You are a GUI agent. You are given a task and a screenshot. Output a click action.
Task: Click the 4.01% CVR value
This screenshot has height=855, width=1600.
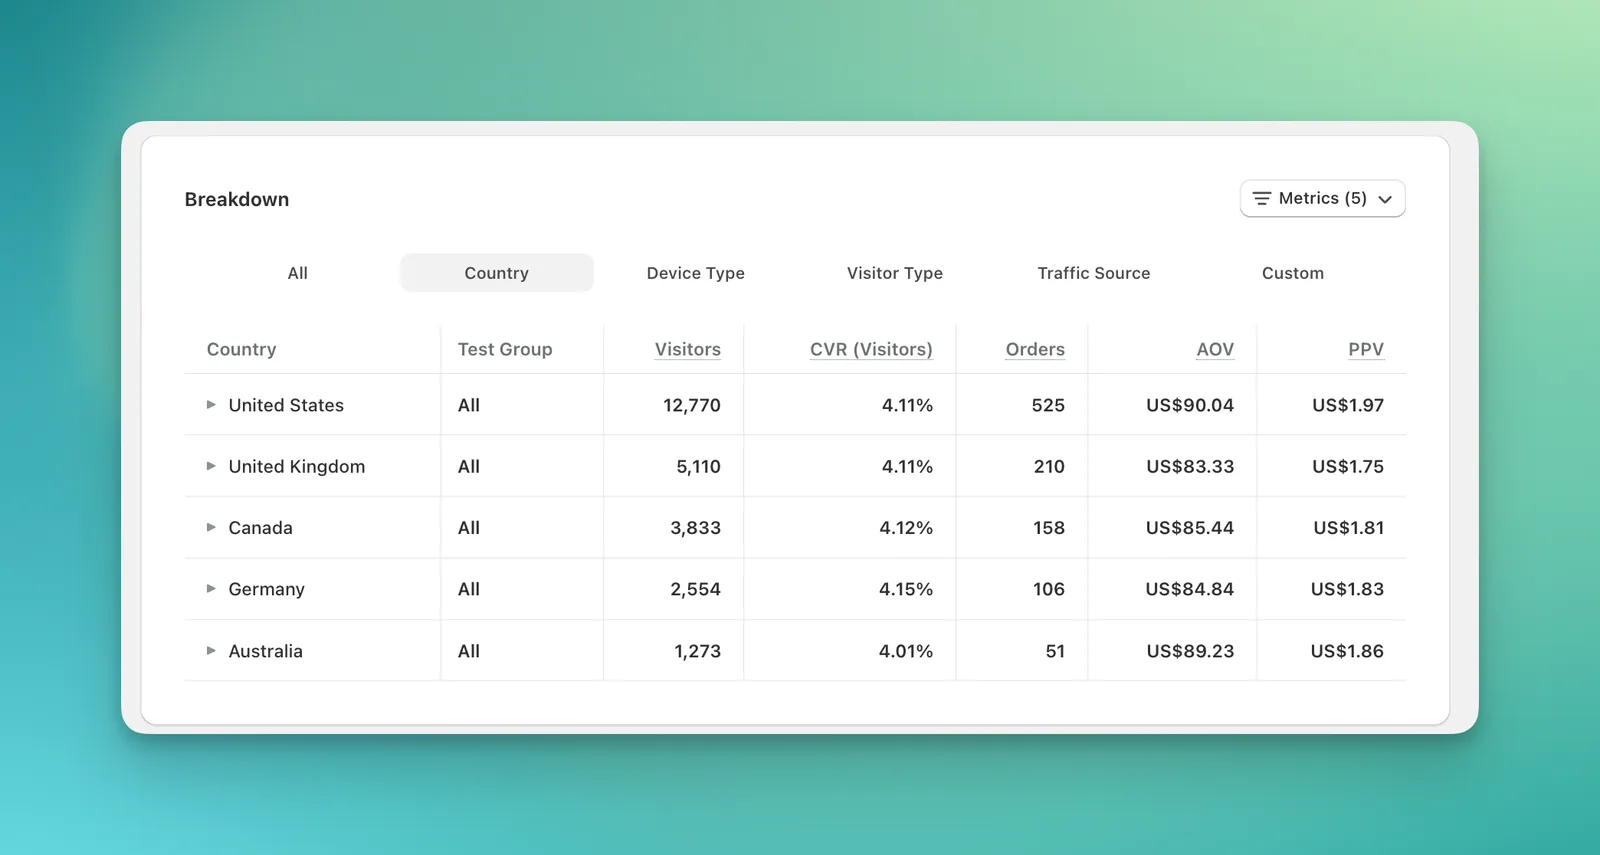(906, 651)
